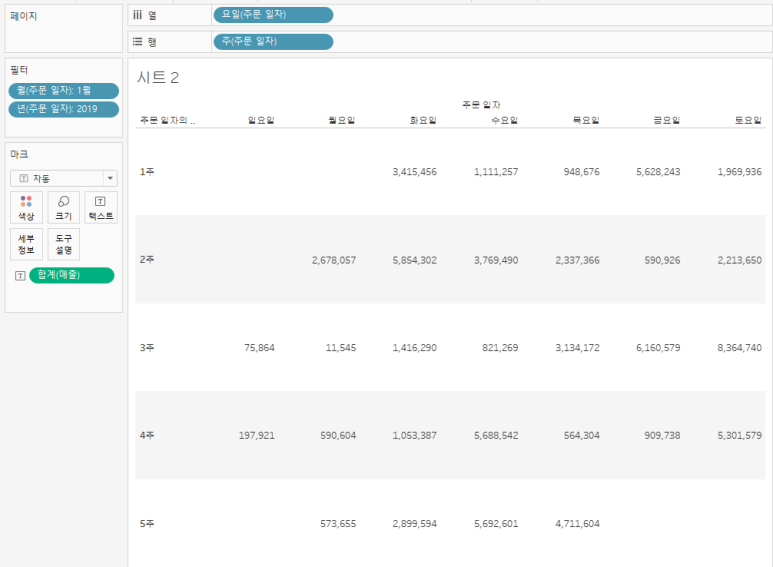Select the 요일(주문 일자) column pill
Image resolution: width=773 pixels, height=567 pixels.
273,15
